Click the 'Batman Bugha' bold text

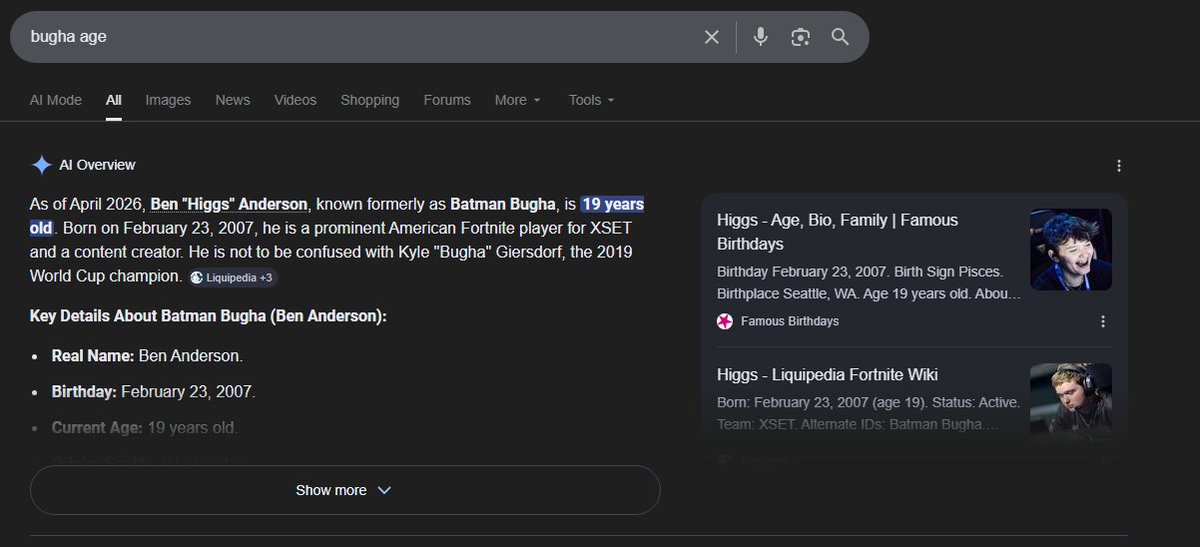click(502, 204)
